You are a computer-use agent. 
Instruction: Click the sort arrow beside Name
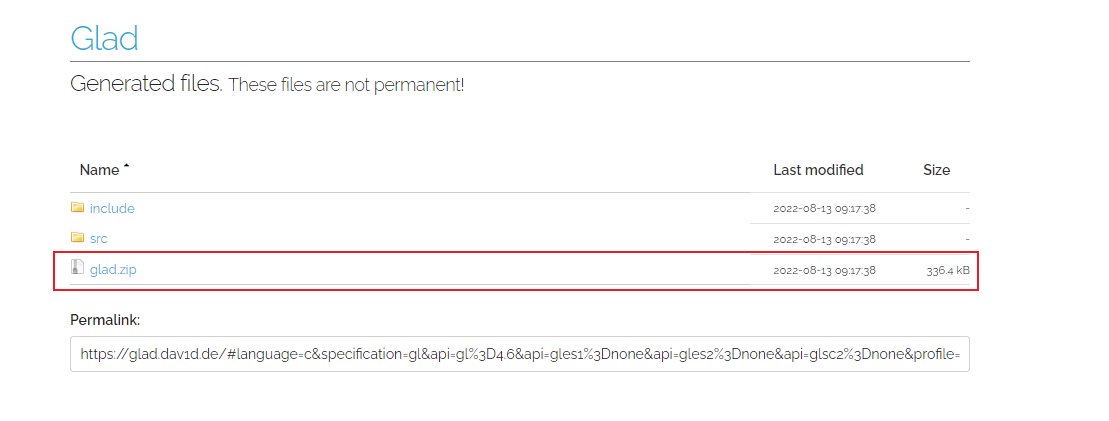(x=127, y=168)
